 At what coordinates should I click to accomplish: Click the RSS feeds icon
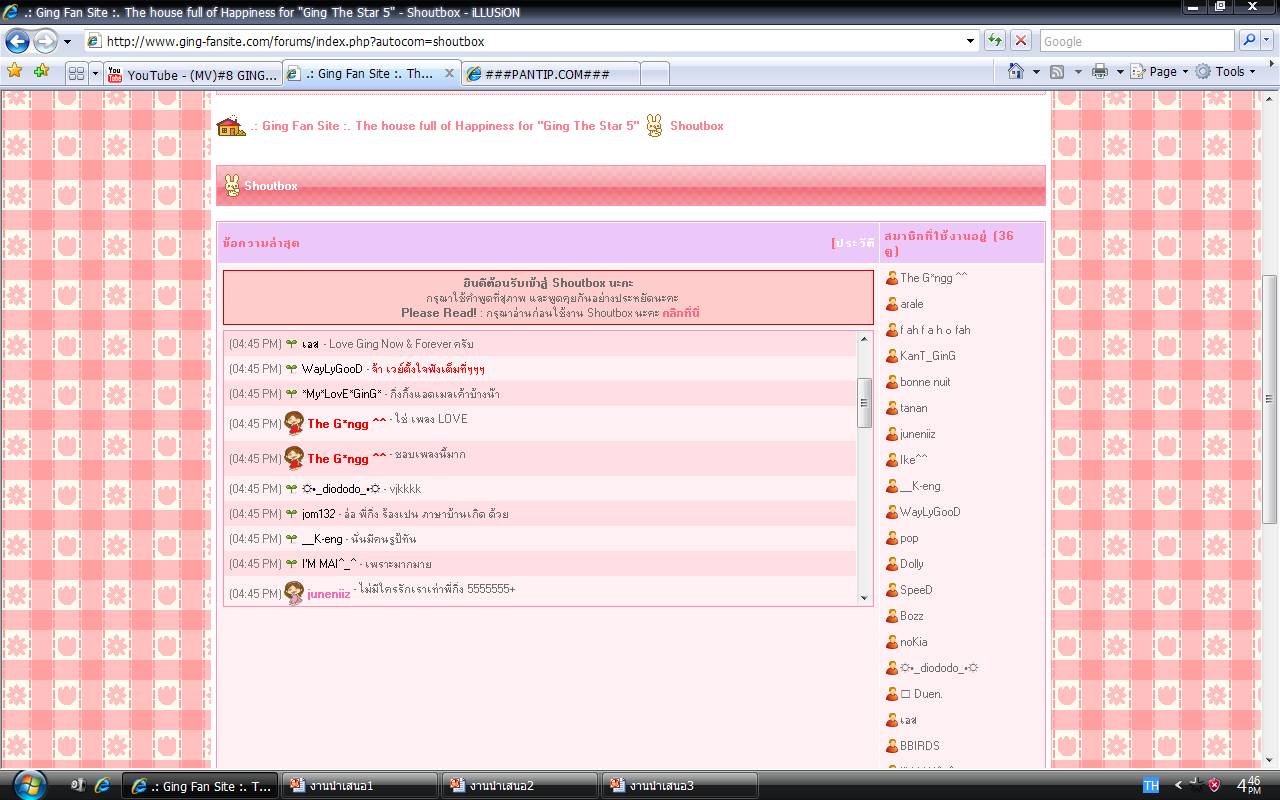coord(1058,71)
